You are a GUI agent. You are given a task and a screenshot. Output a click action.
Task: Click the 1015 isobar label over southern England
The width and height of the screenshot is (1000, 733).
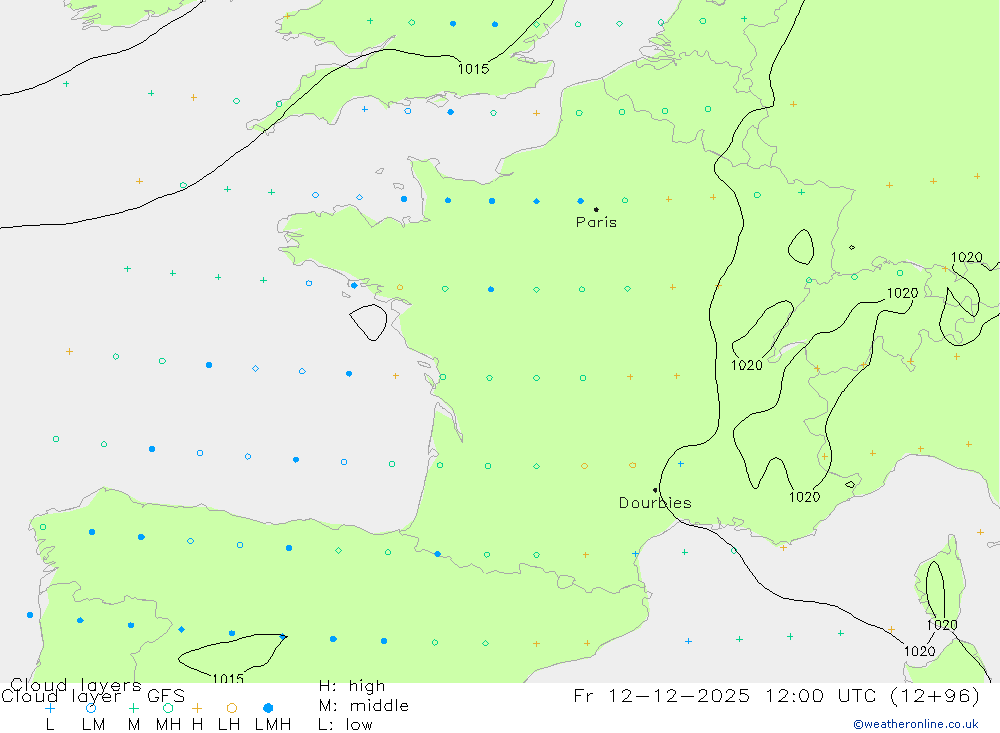click(473, 69)
